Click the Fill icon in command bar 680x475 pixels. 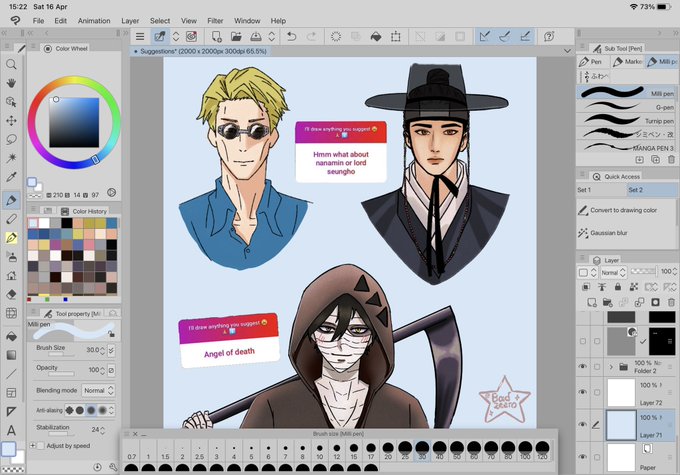(376, 37)
